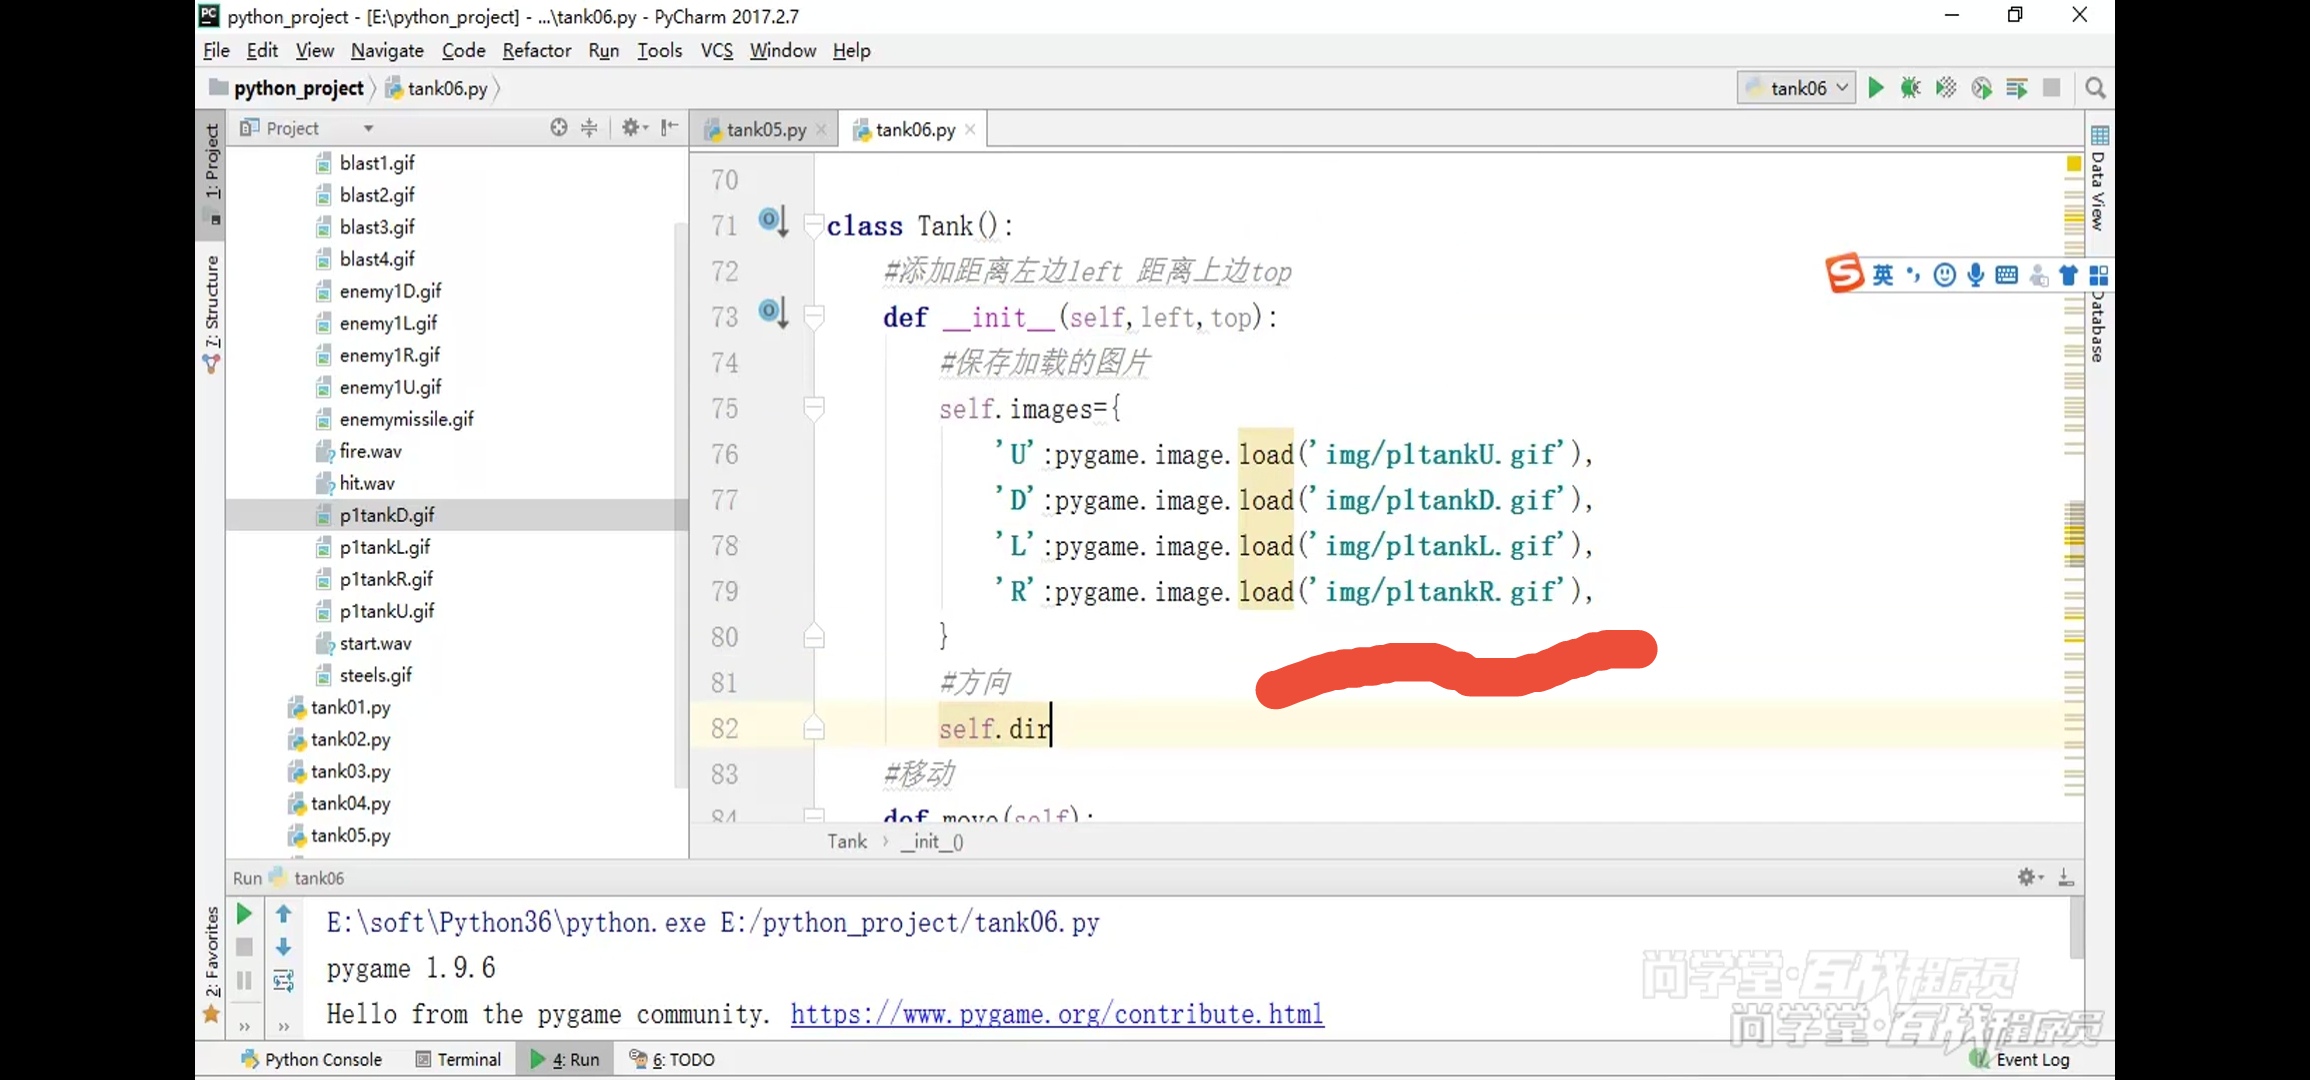The image size is (2310, 1080).
Task: Click override marker on line 71
Action: pyautogui.click(x=773, y=220)
